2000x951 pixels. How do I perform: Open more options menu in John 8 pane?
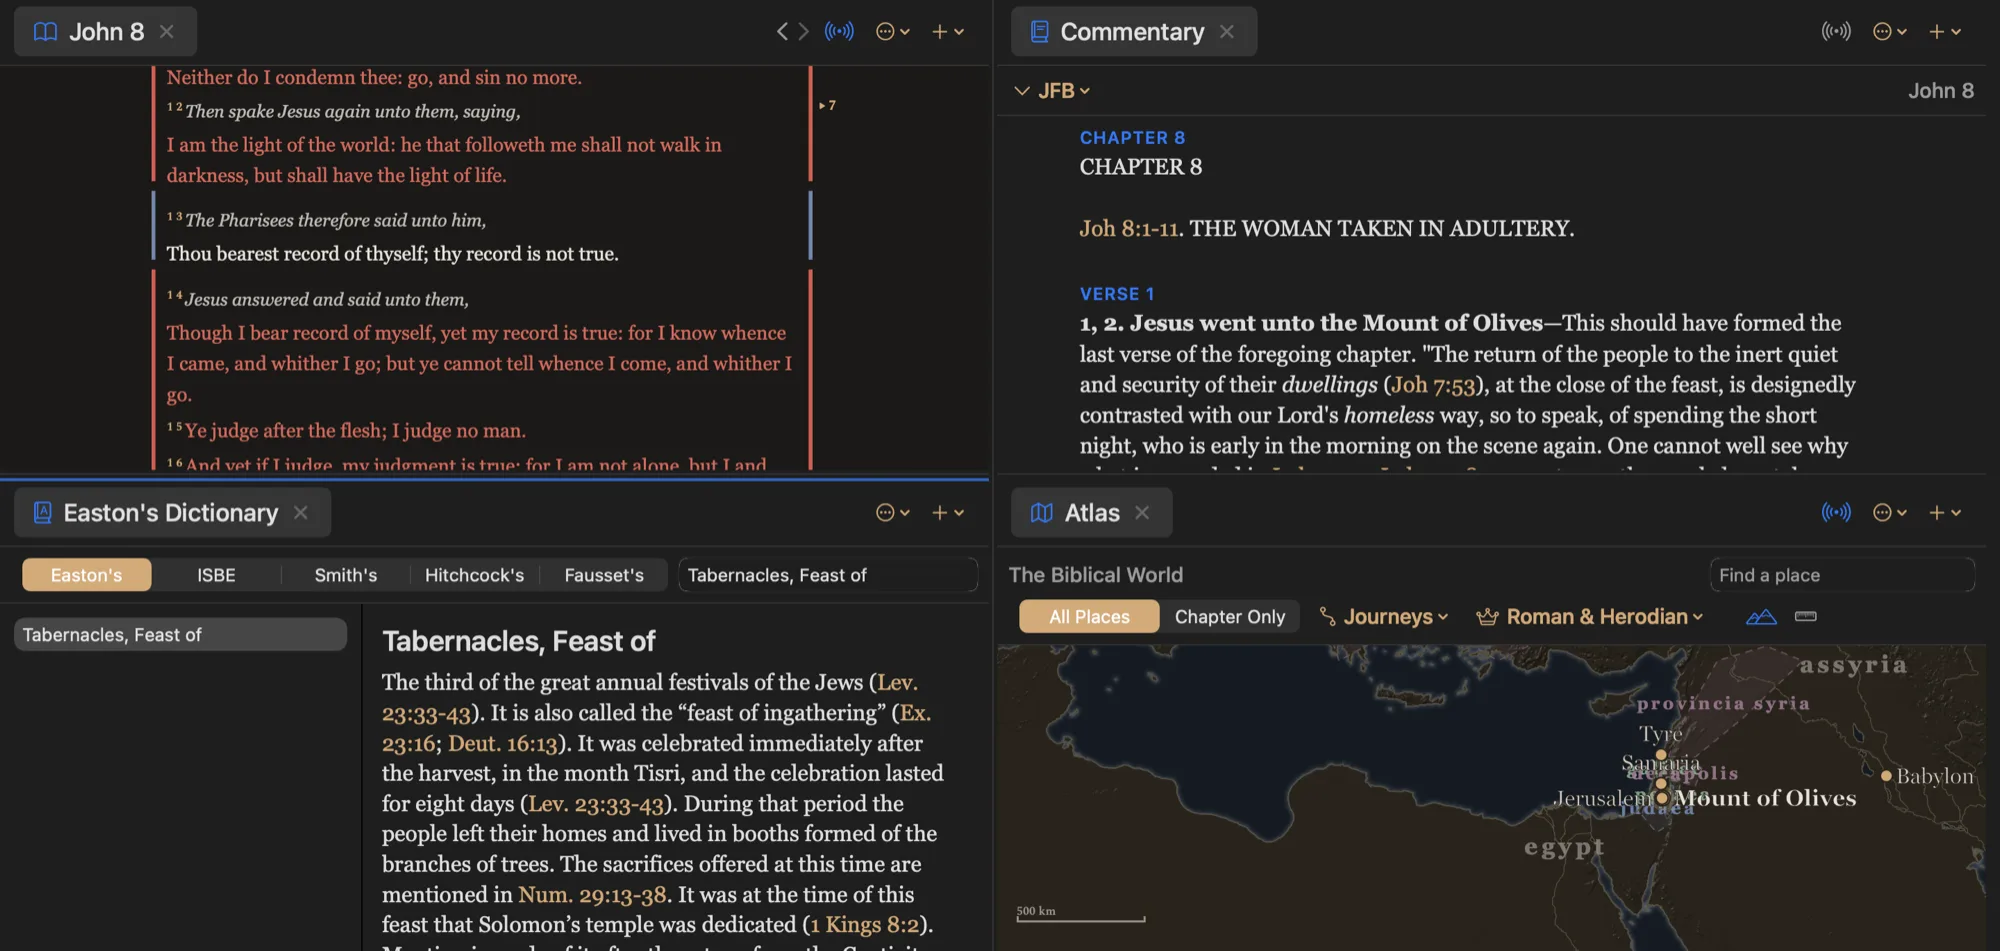pos(892,32)
